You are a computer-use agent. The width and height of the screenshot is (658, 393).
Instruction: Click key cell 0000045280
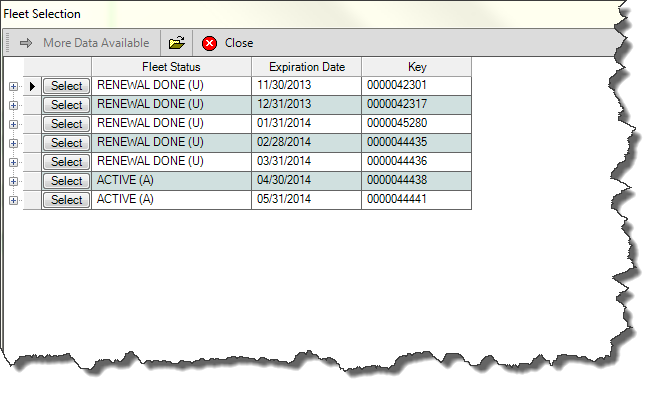click(416, 124)
